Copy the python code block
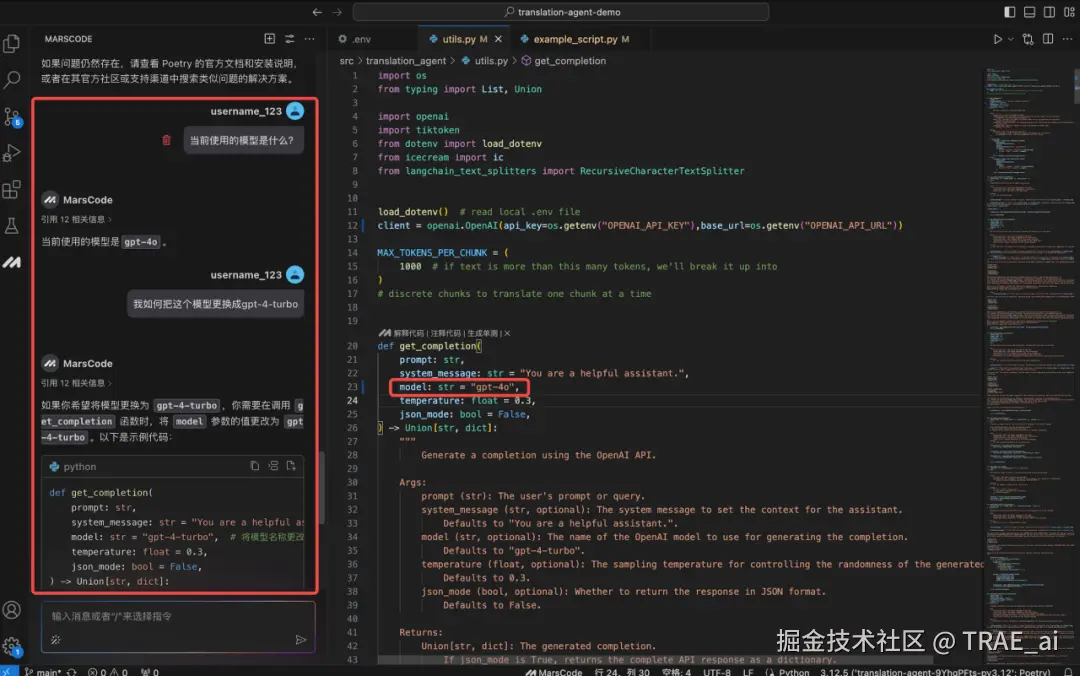This screenshot has width=1080, height=676. click(x=254, y=466)
